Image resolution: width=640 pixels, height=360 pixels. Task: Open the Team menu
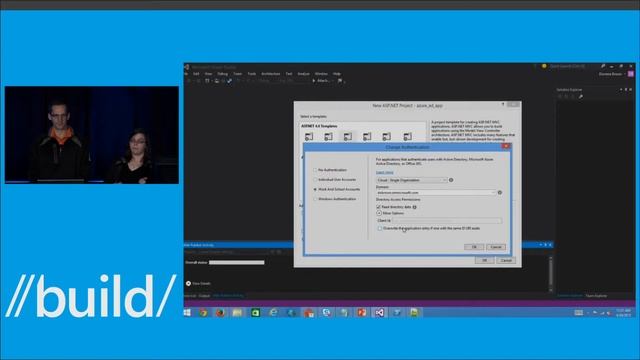(238, 74)
